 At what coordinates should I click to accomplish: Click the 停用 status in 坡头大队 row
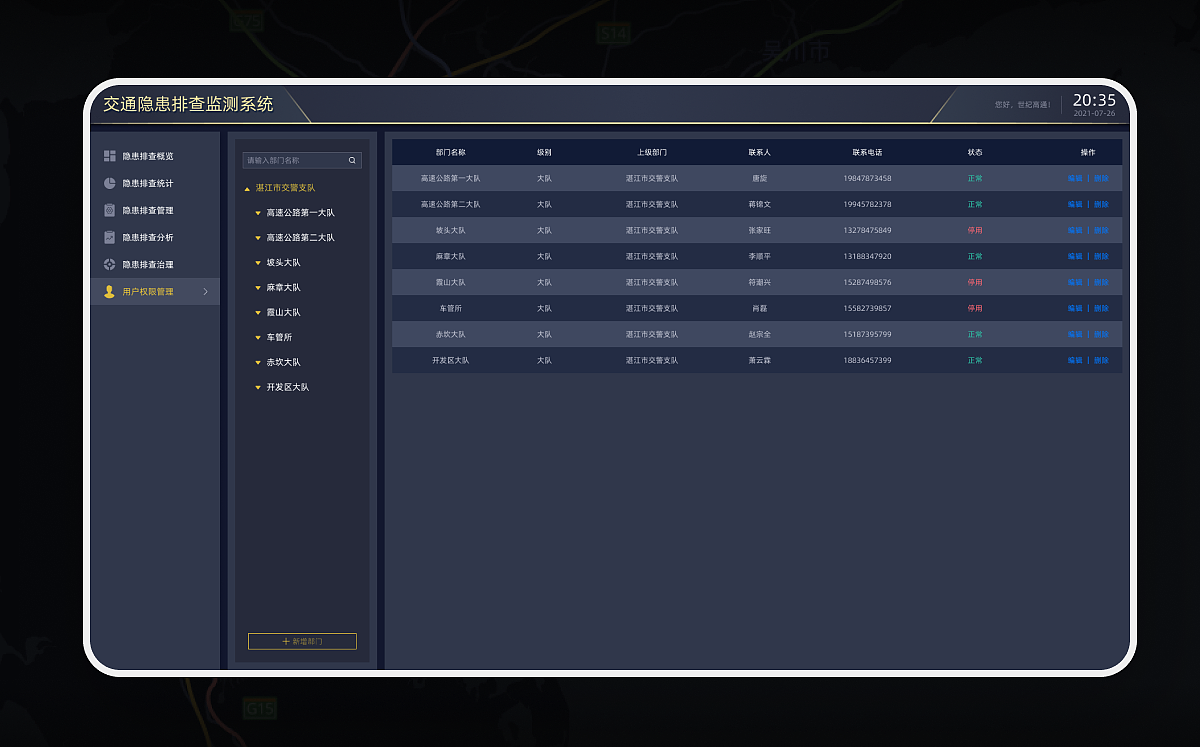(975, 230)
